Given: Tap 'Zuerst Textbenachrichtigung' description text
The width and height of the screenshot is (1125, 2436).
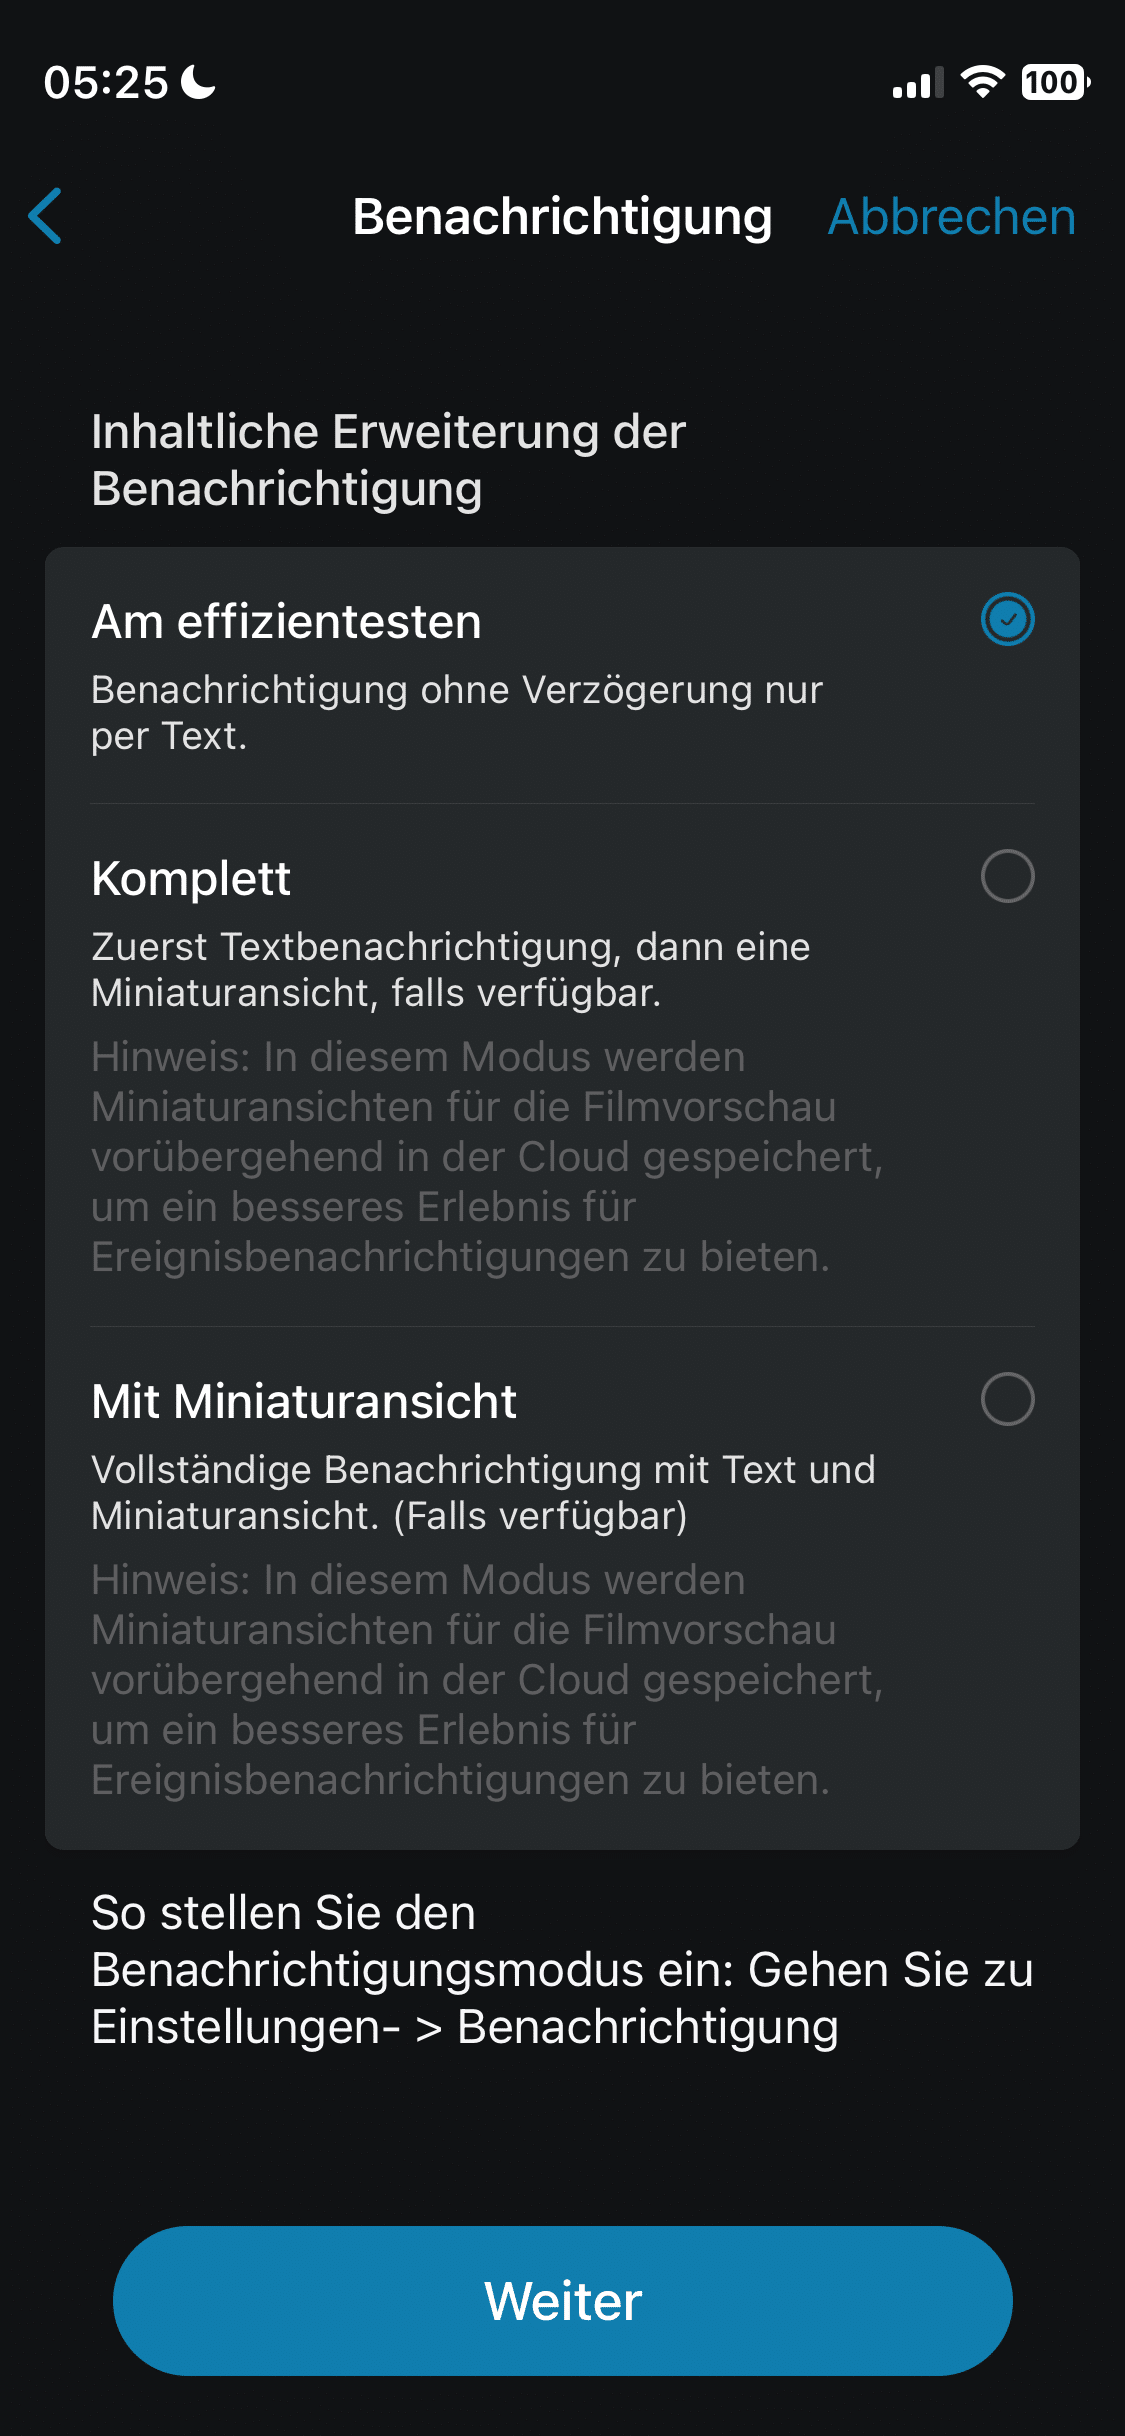Looking at the screenshot, I should pos(450,970).
